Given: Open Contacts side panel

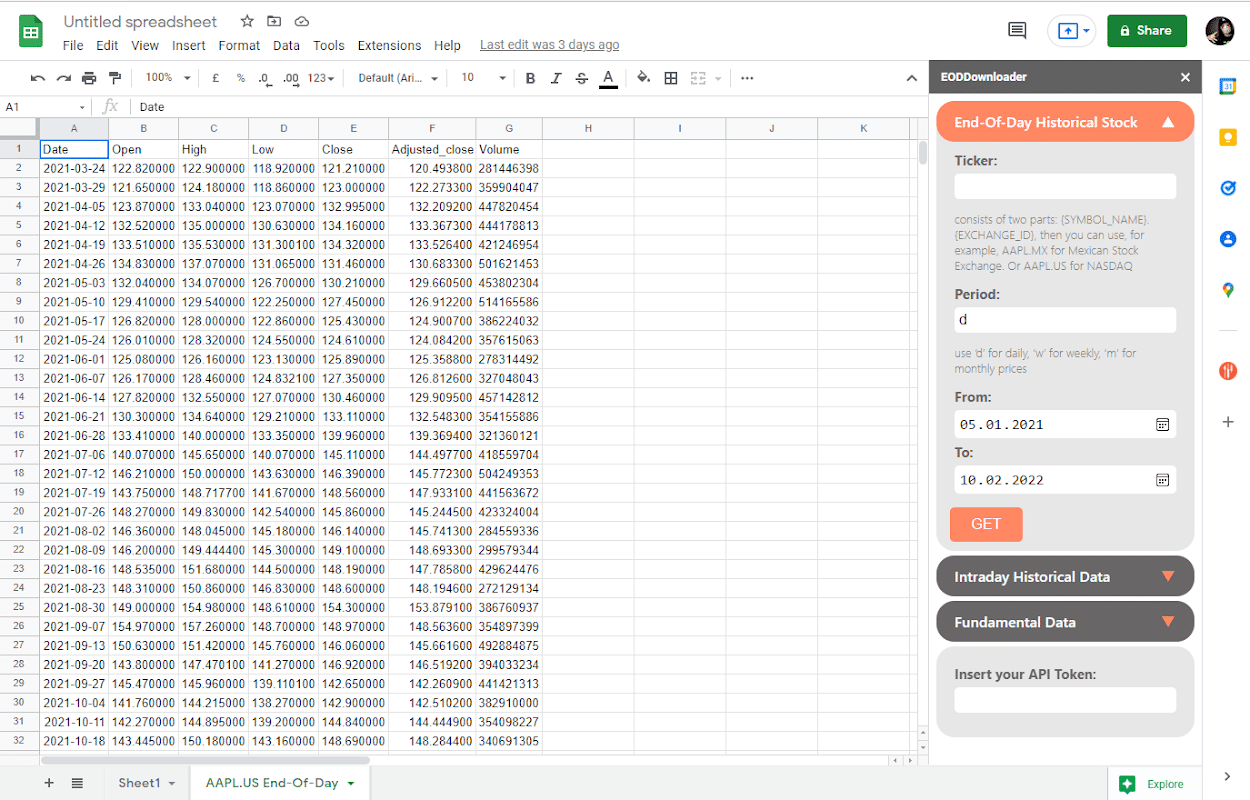Looking at the screenshot, I should (1228, 239).
